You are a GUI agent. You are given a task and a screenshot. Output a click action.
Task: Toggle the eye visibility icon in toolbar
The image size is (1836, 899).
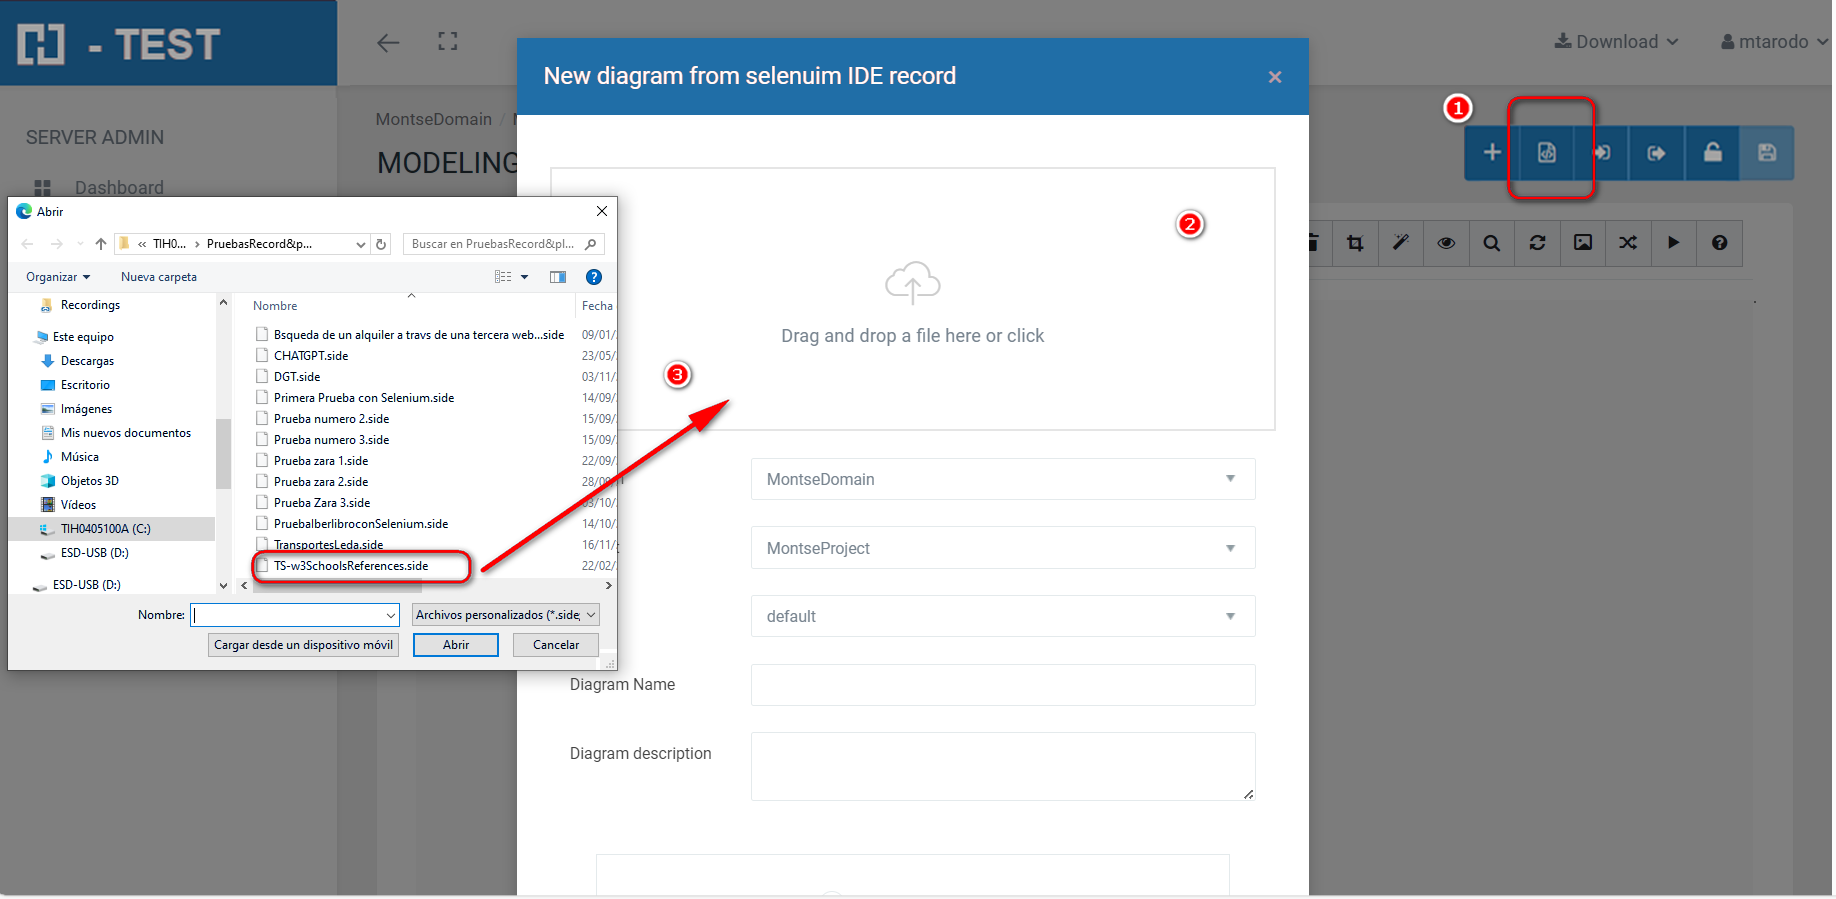point(1446,243)
